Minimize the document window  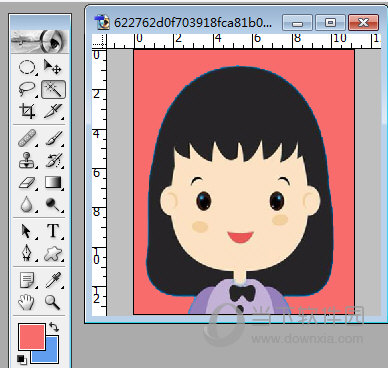point(297,23)
